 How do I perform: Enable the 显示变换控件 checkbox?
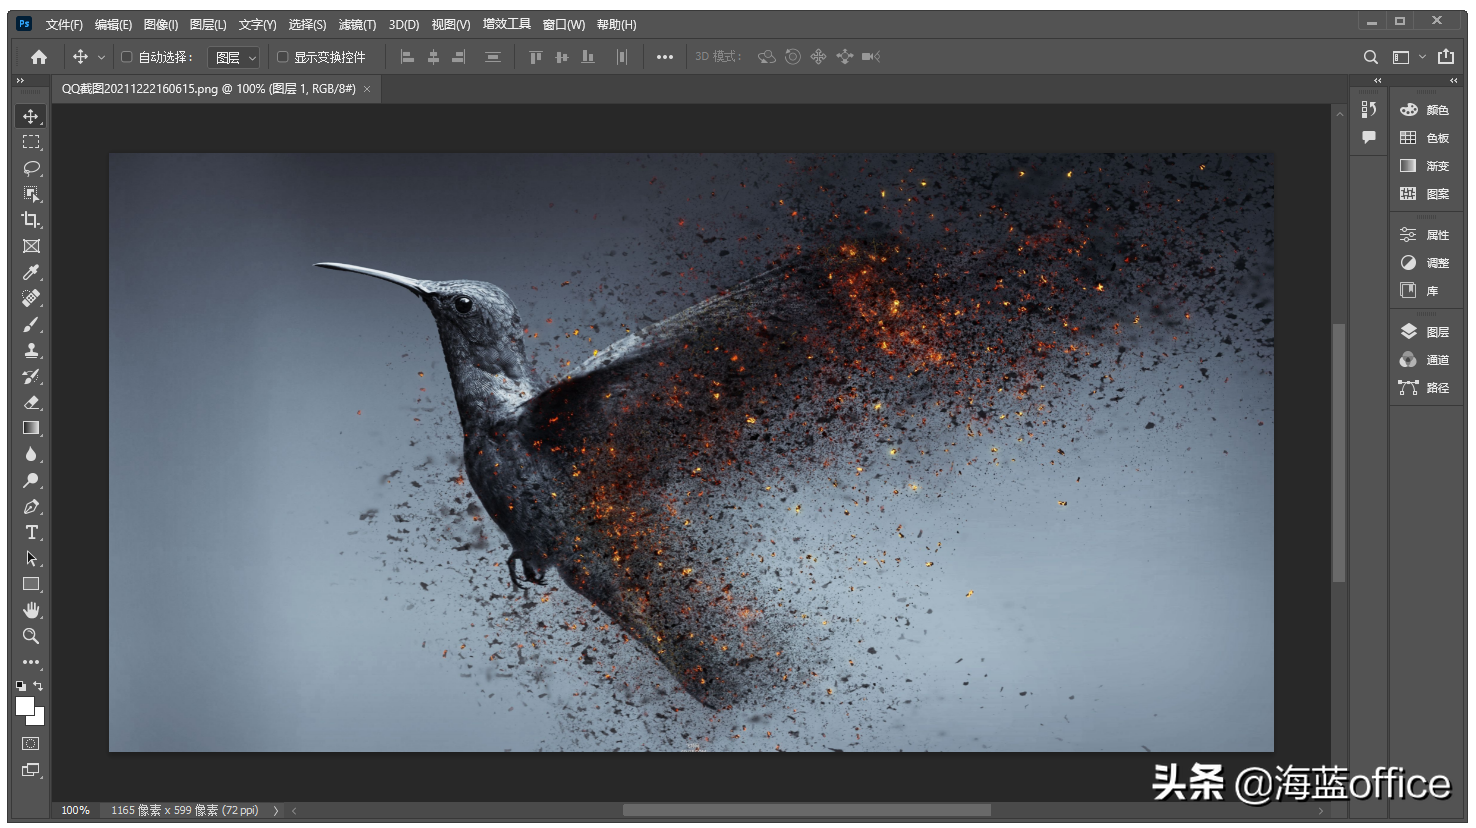pyautogui.click(x=283, y=57)
